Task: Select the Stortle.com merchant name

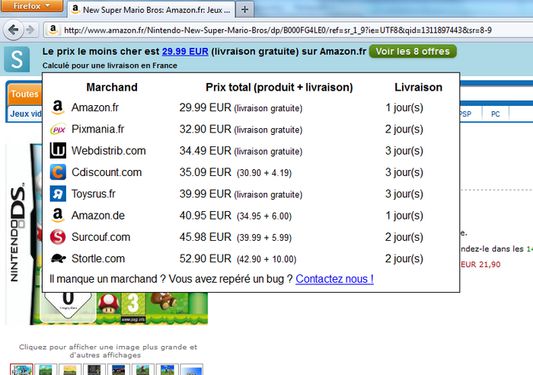Action: pos(98,259)
